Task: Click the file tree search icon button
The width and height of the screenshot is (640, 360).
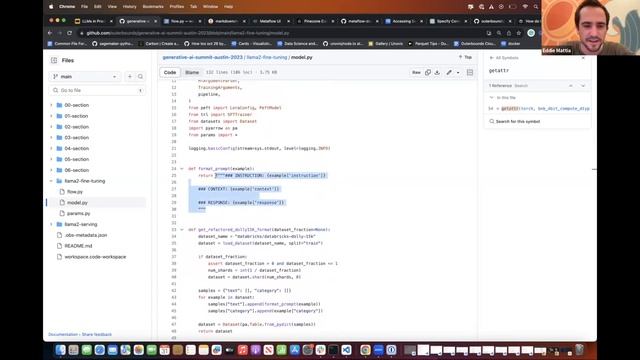Action: click(140, 76)
